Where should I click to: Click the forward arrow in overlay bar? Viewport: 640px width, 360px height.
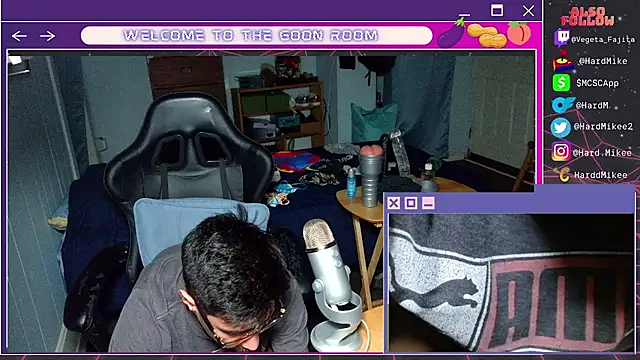click(47, 36)
